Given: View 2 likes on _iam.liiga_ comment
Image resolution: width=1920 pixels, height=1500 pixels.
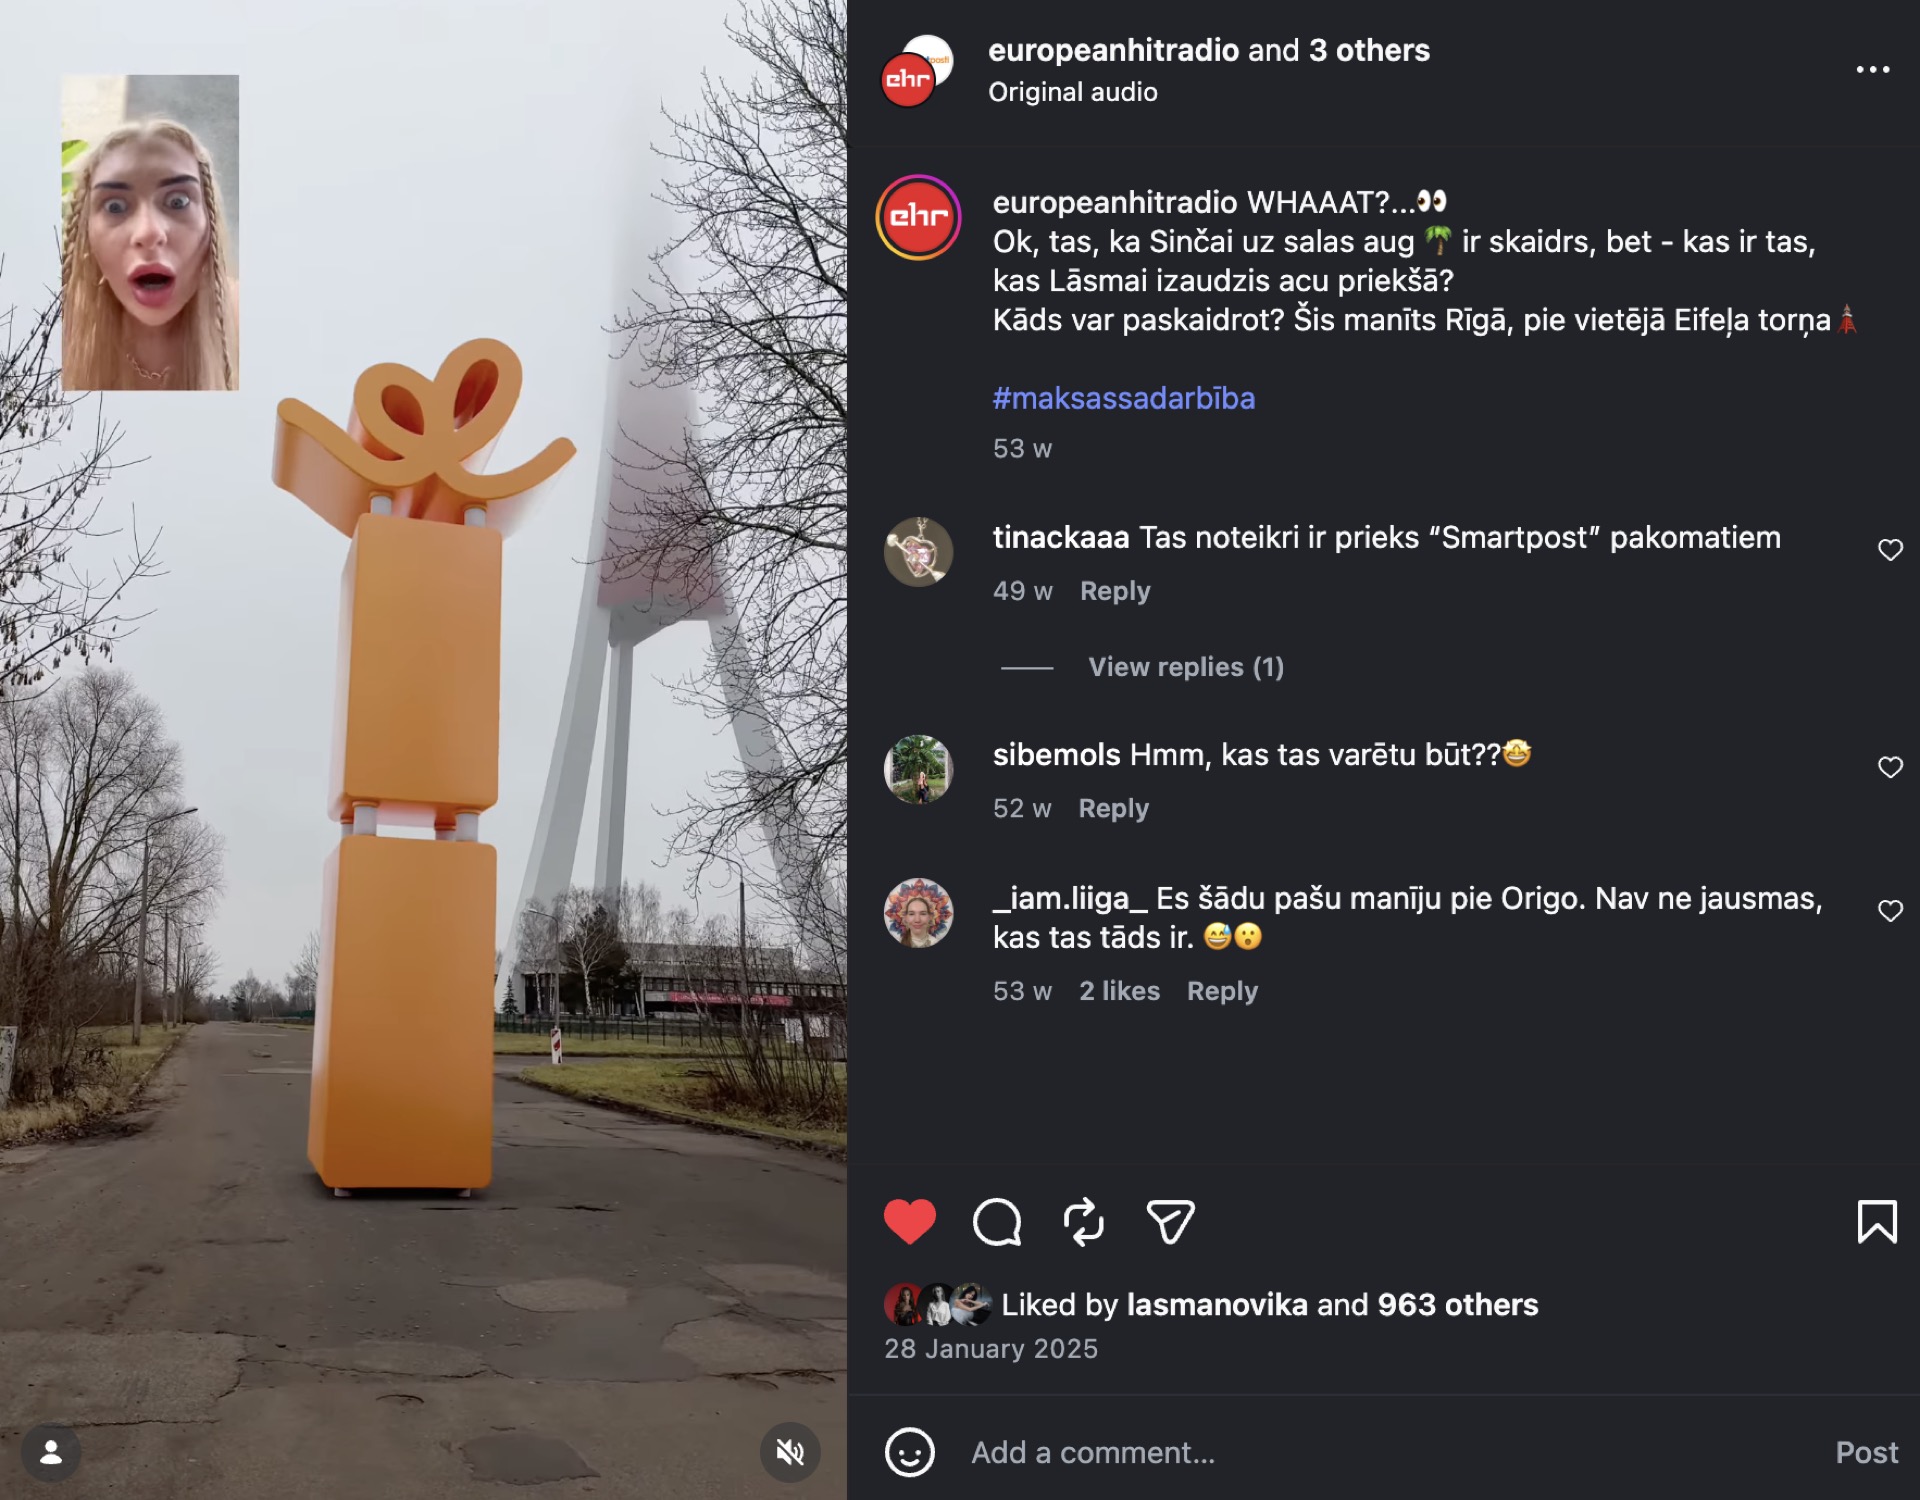Looking at the screenshot, I should pyautogui.click(x=1119, y=991).
